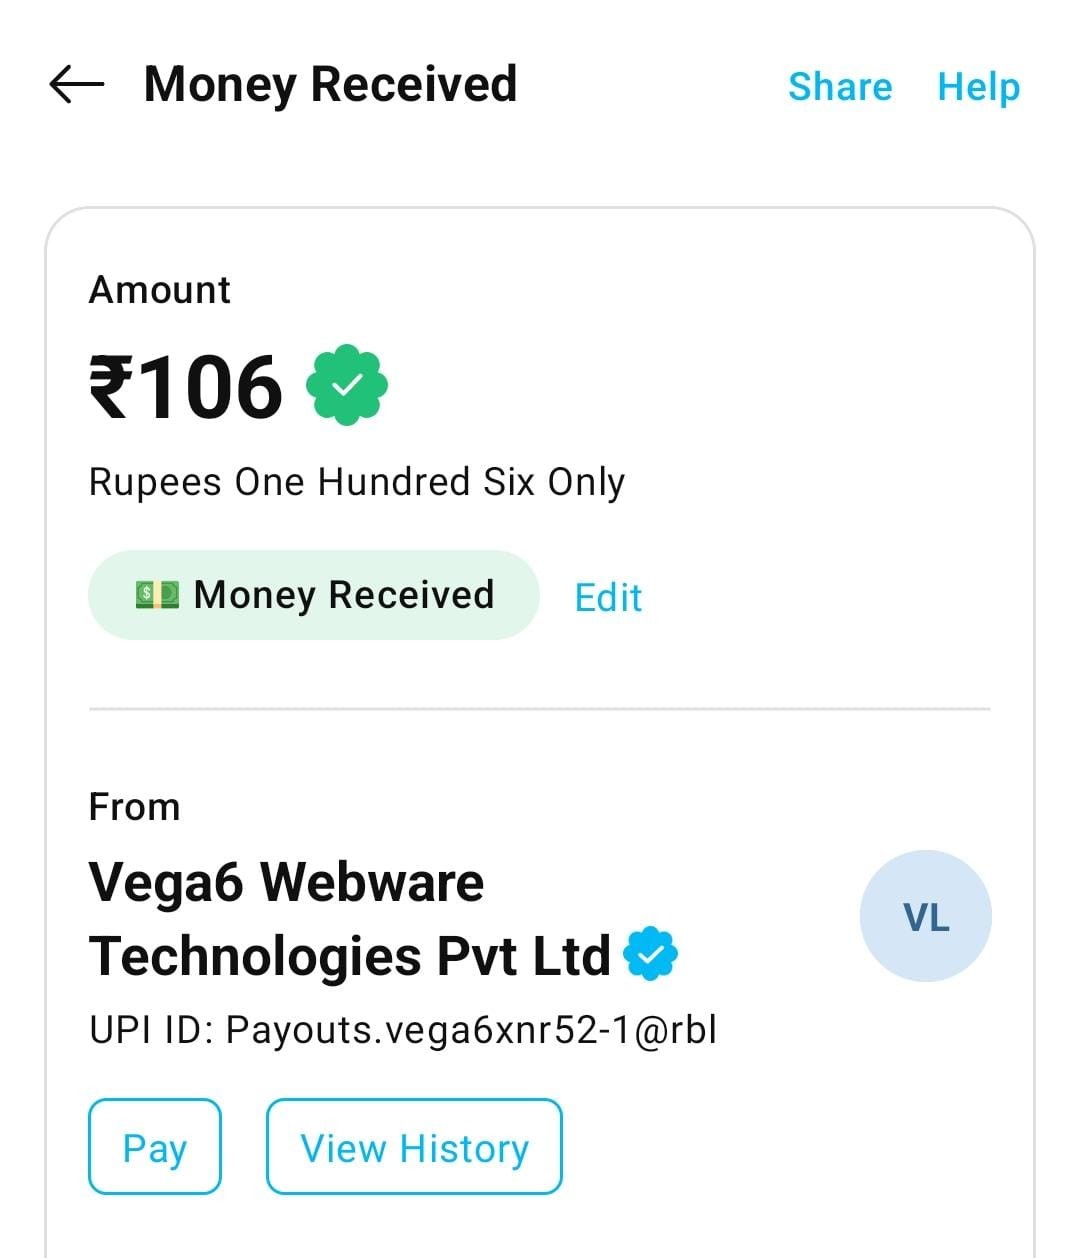
Task: Tap the back arrow icon
Action: tap(77, 85)
